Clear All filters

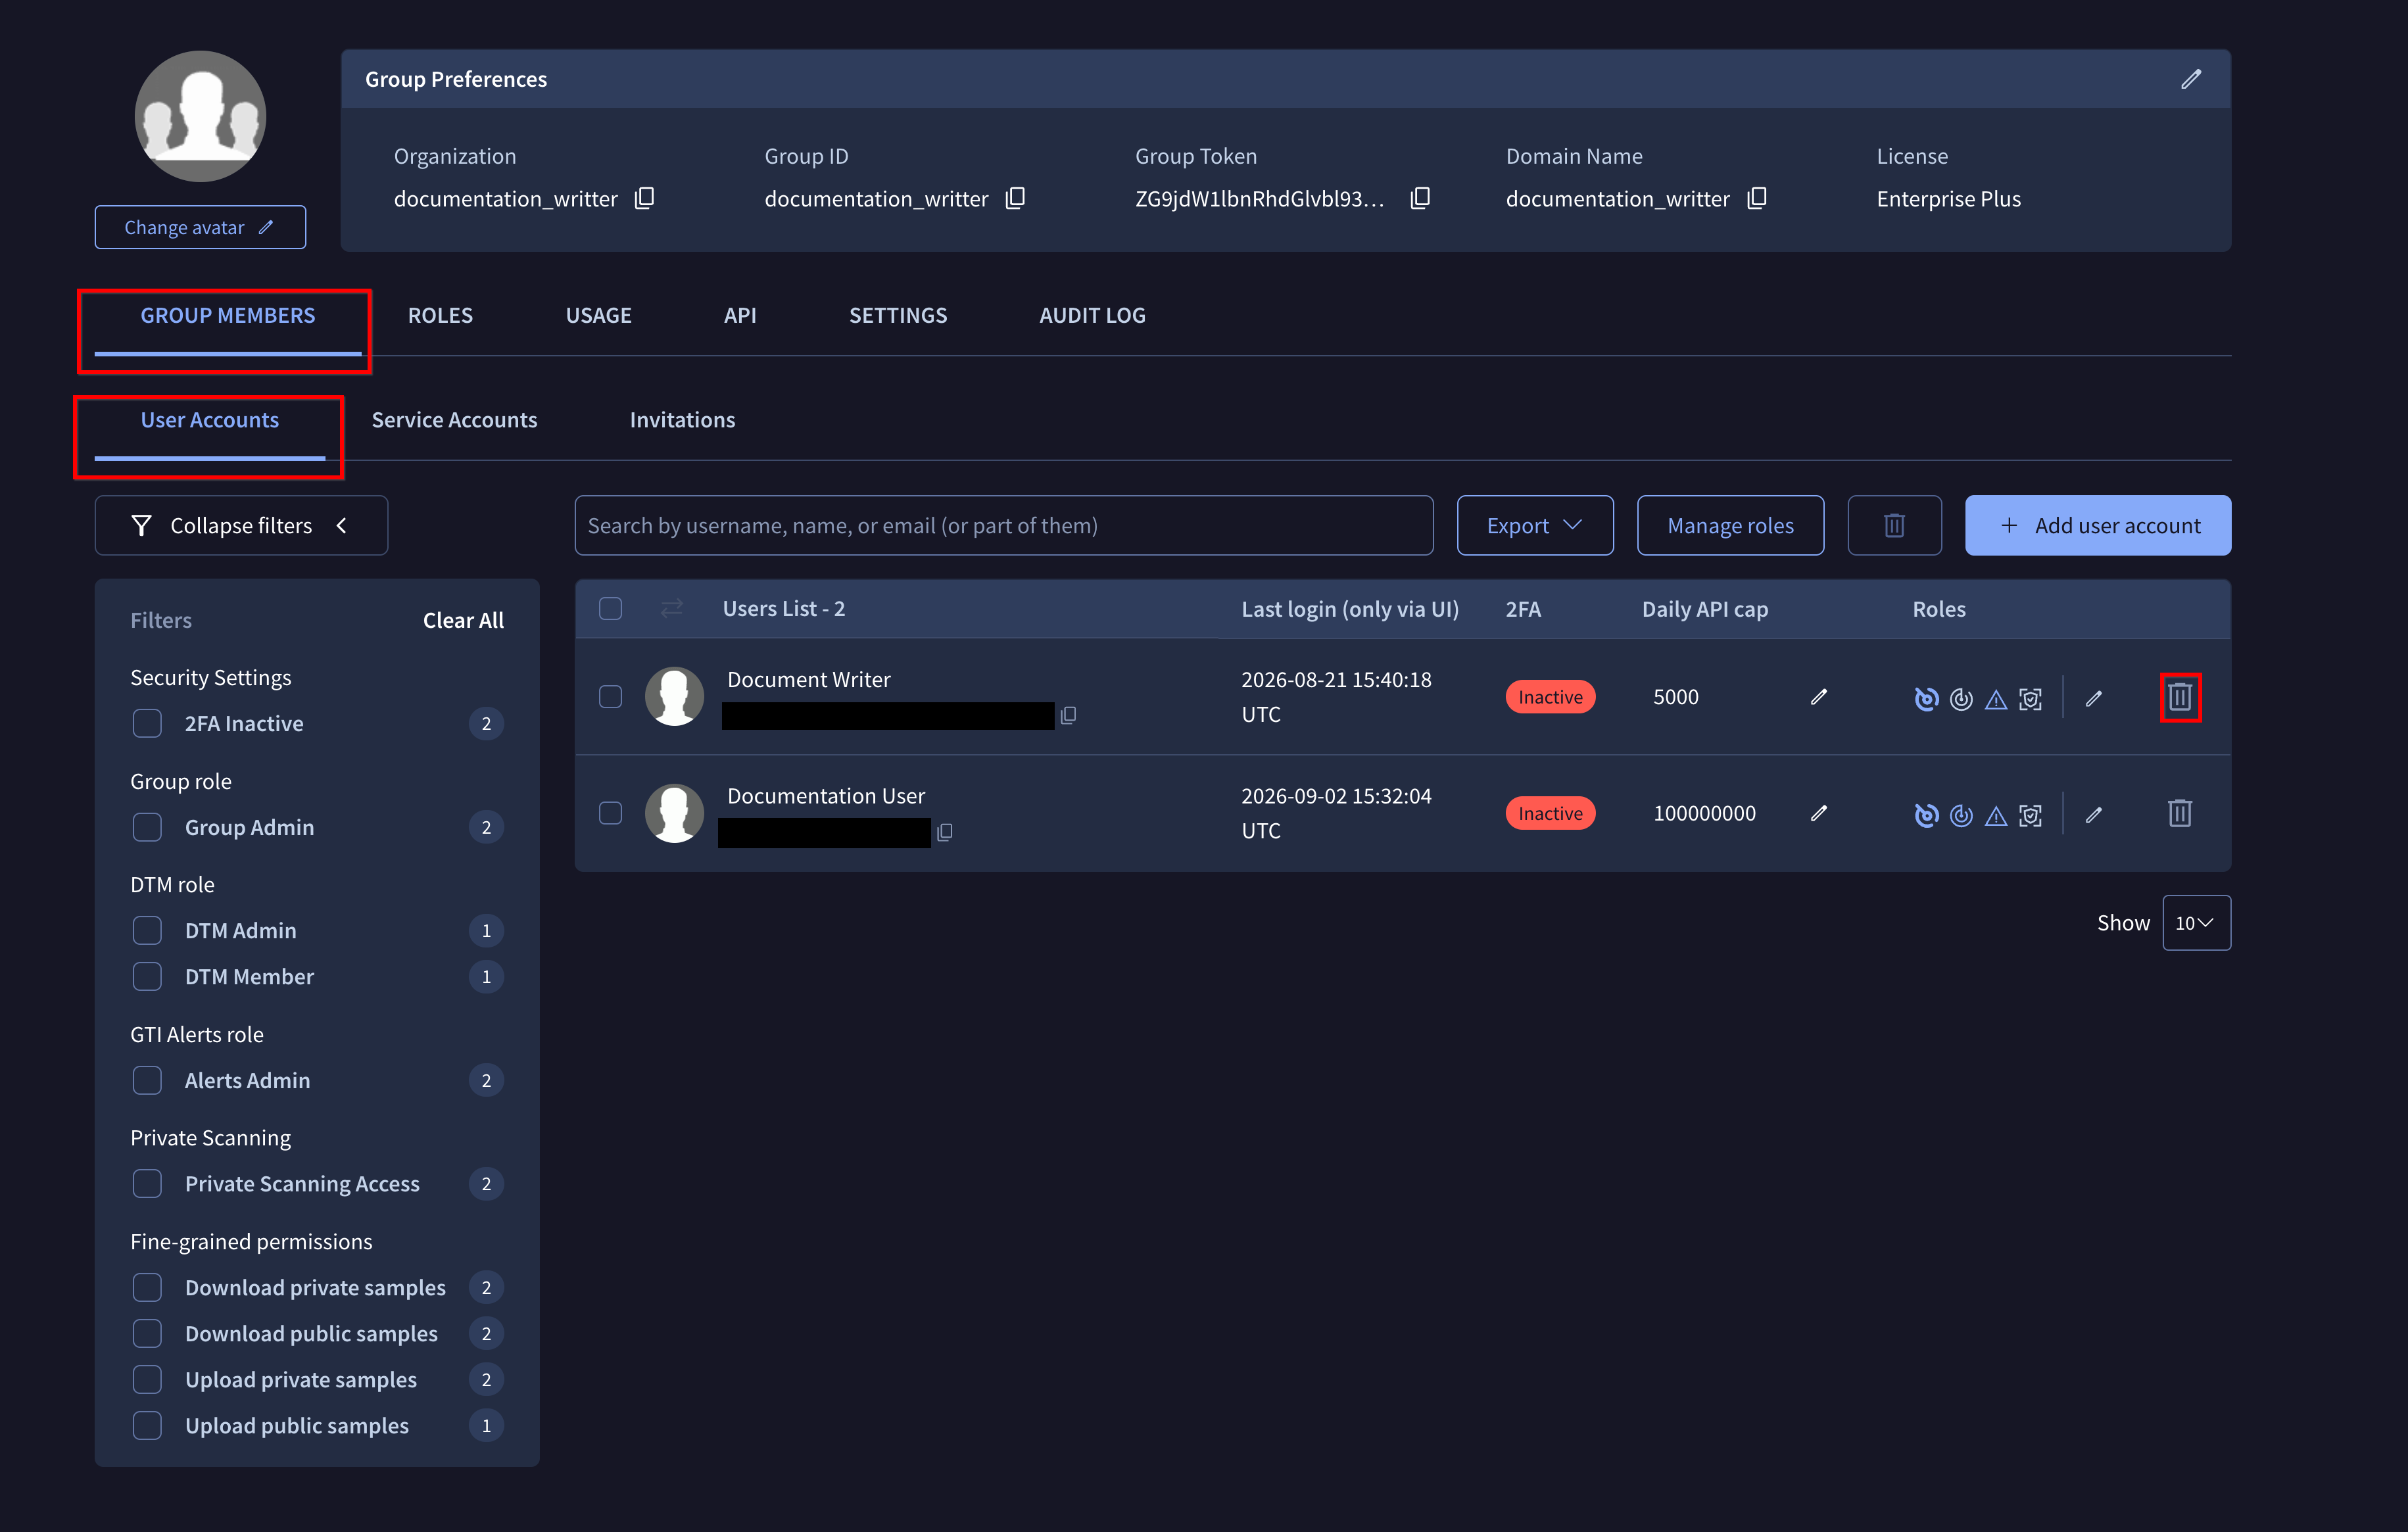(463, 620)
